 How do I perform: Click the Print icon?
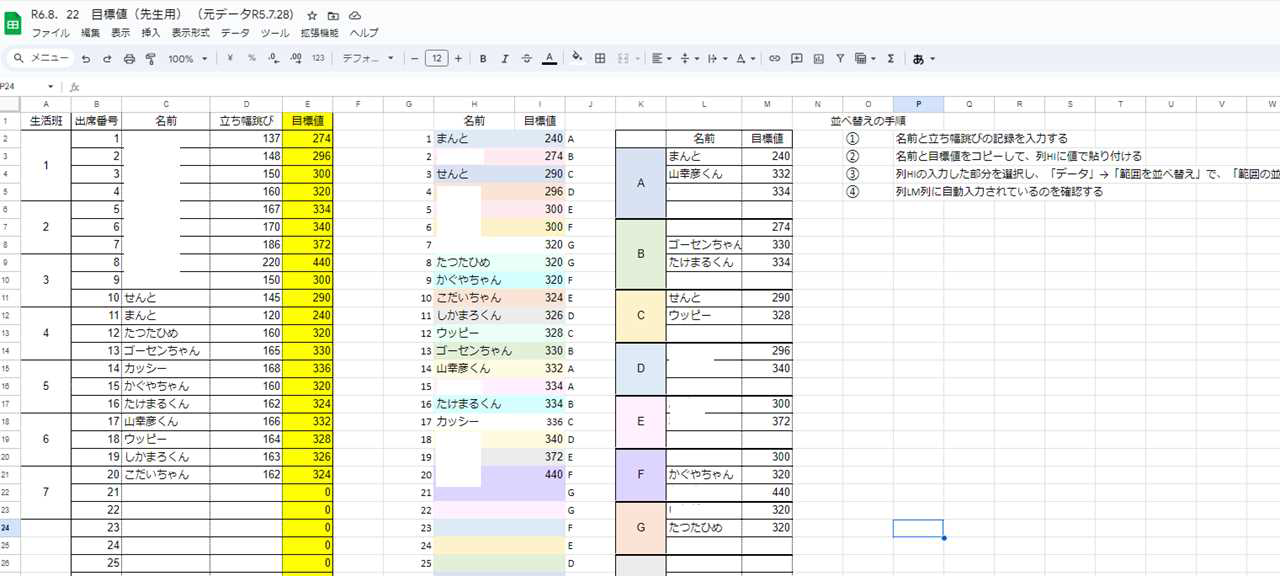129,59
